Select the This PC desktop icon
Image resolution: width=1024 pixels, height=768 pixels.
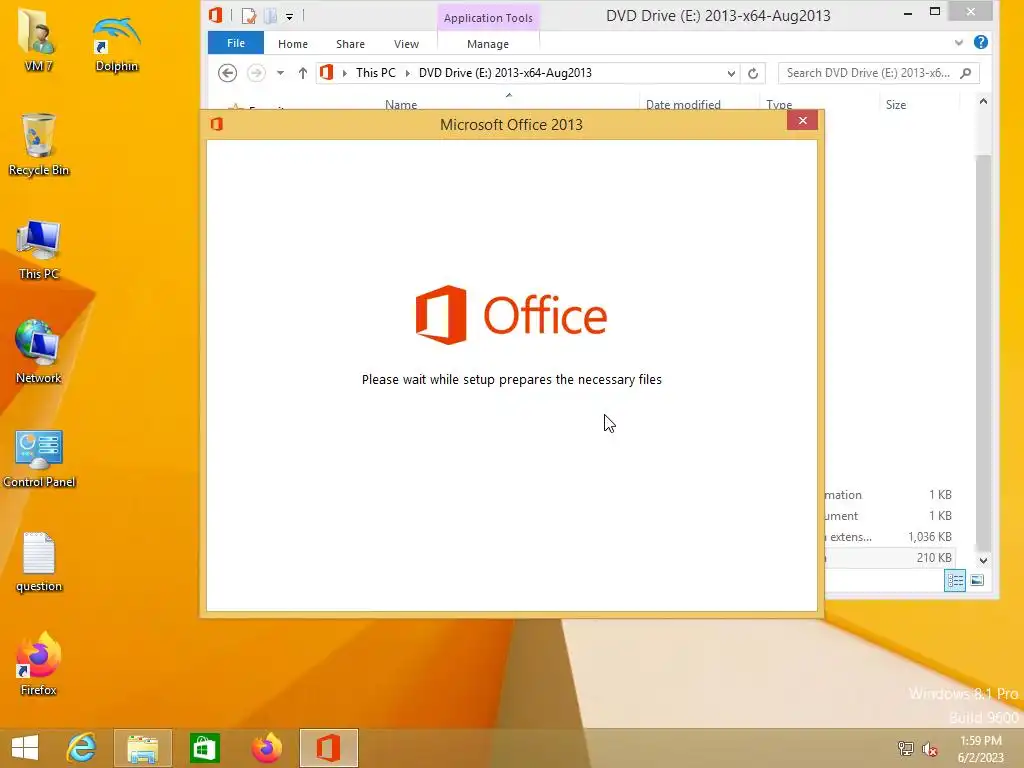click(x=39, y=249)
